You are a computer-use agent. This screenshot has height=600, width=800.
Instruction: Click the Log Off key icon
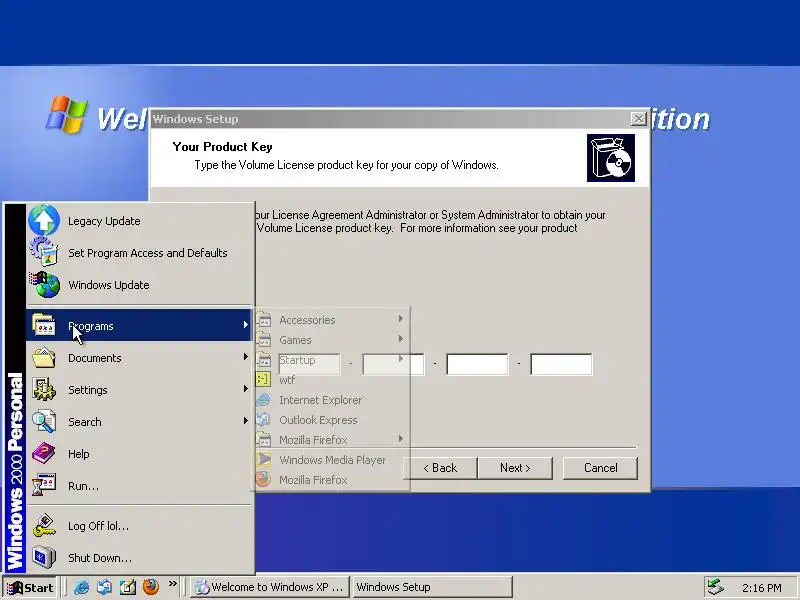[x=44, y=526]
